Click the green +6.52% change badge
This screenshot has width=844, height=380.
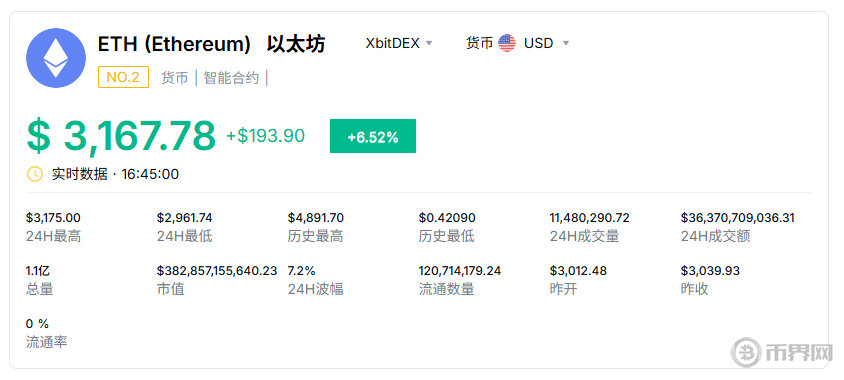pos(372,136)
